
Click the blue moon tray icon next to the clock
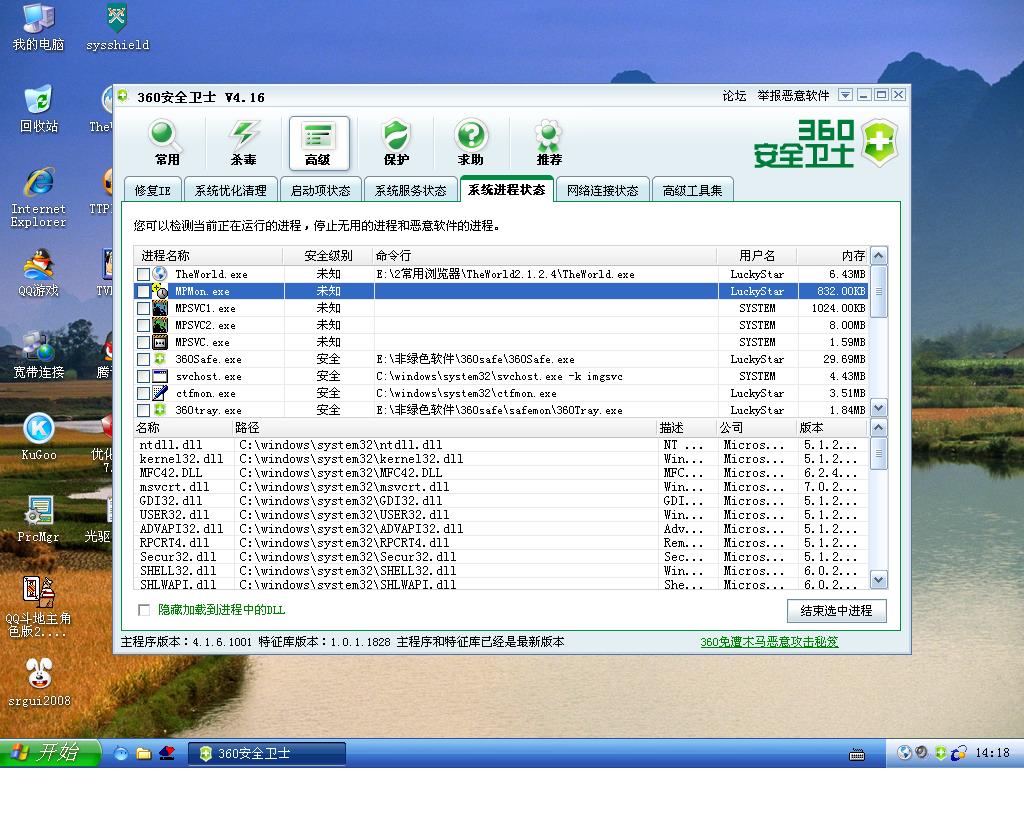tap(958, 753)
